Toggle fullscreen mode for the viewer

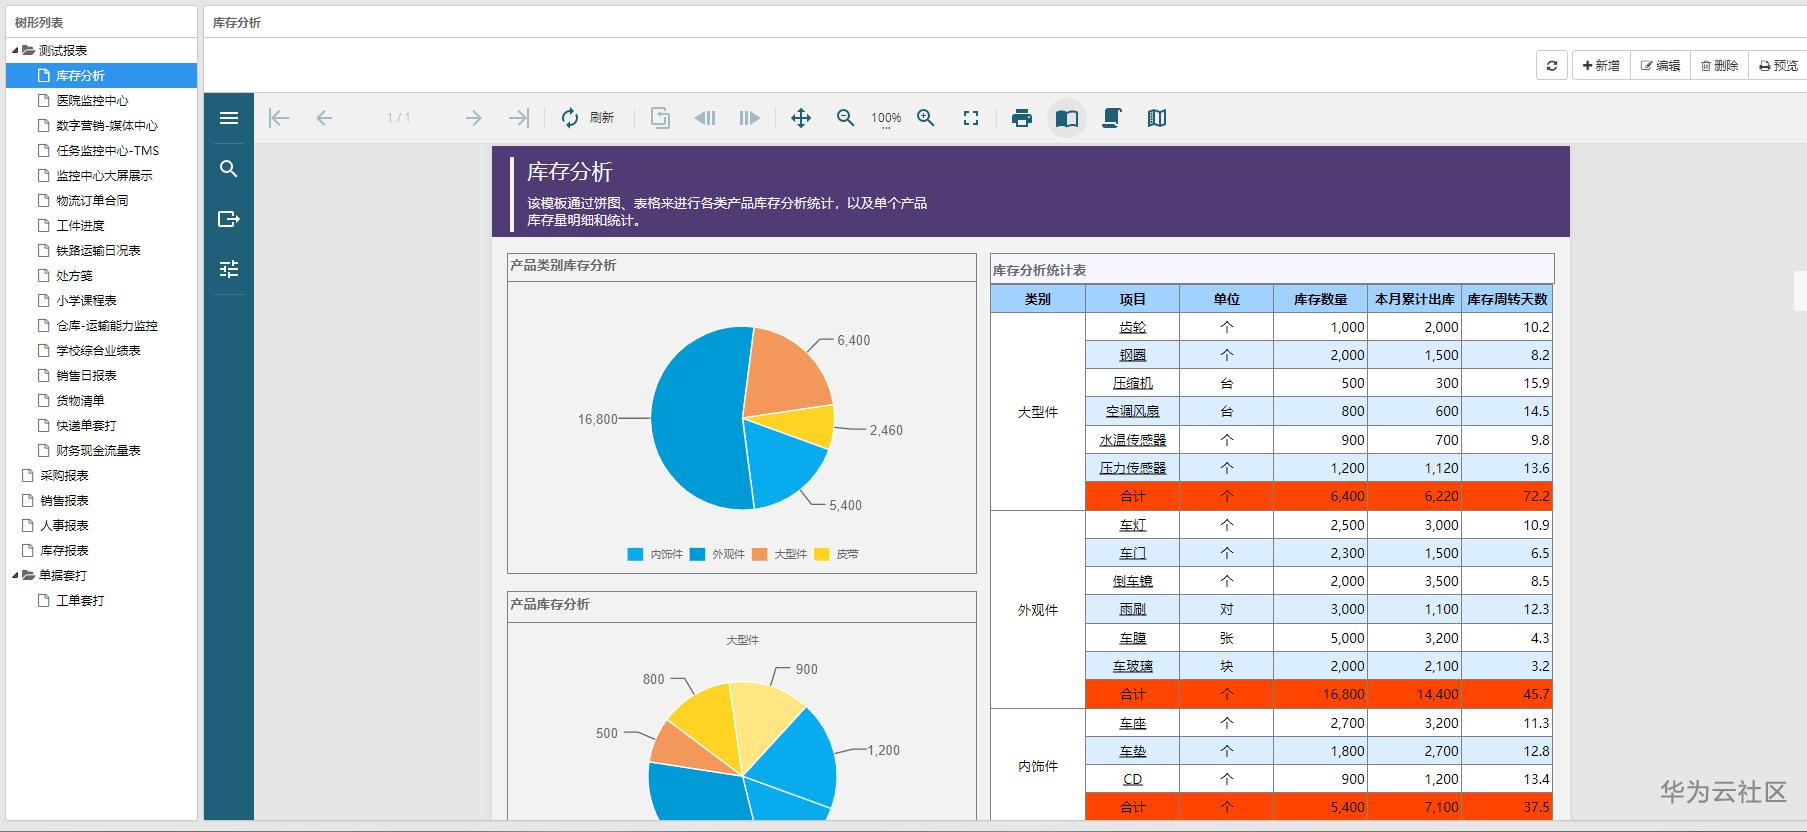coord(971,118)
